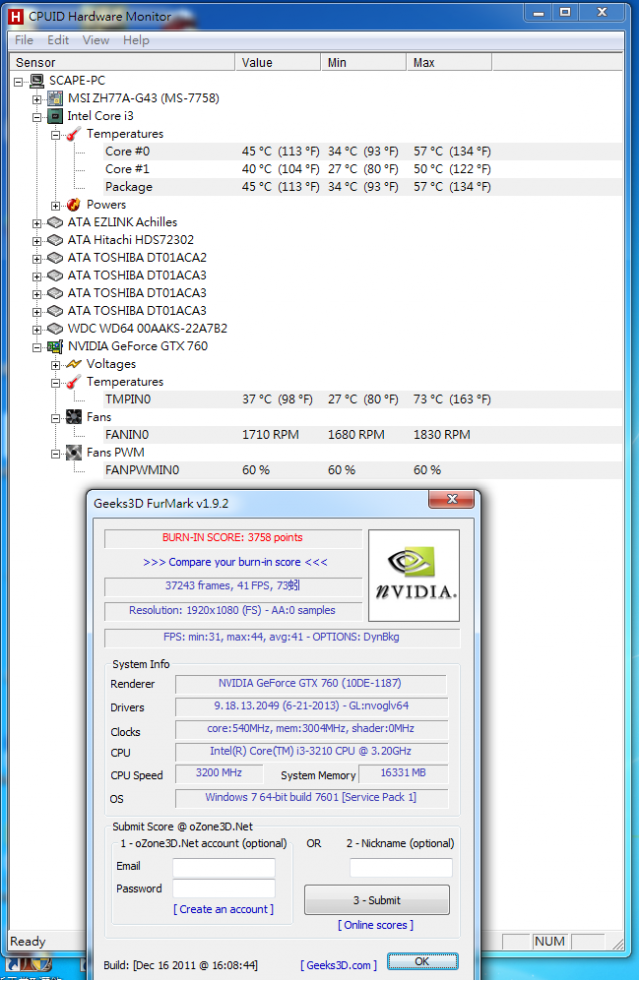Click the Fans fan icon
Image resolution: width=640 pixels, height=981 pixels.
coord(74,417)
